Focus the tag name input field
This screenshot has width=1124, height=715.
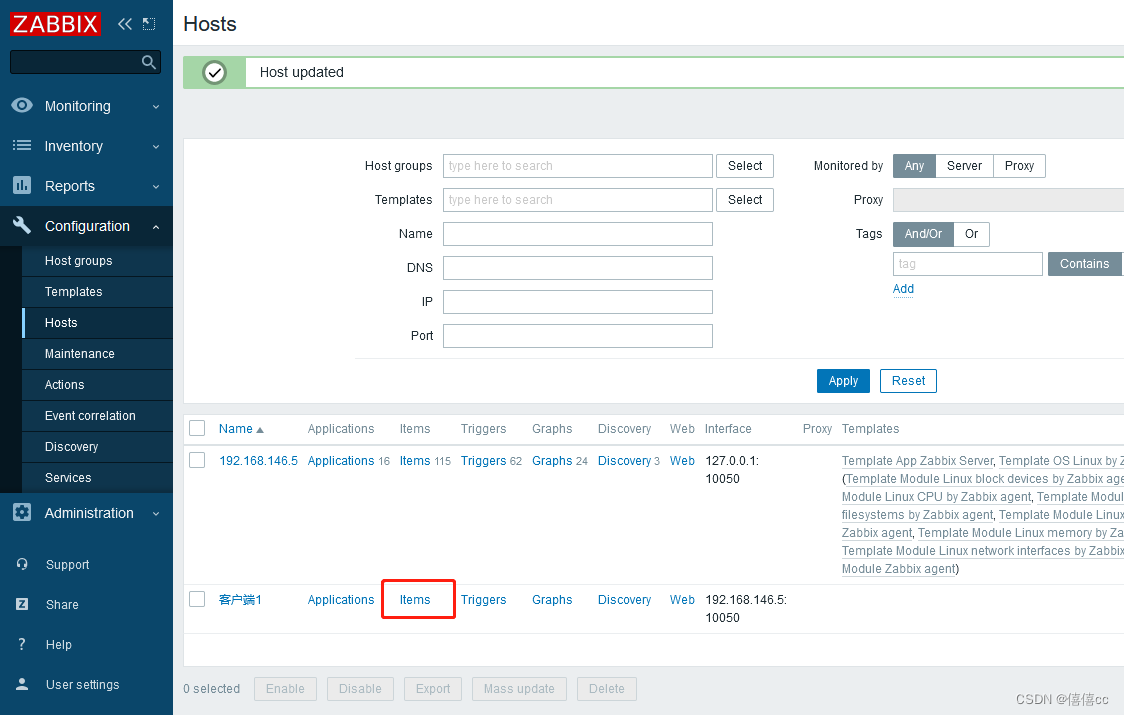tap(968, 264)
